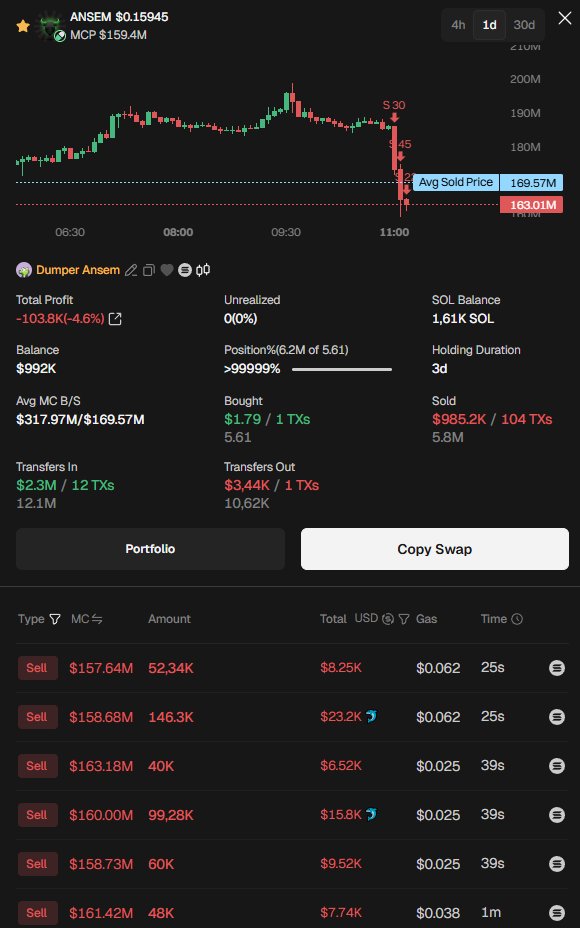
Task: Click the 1,61K SOL balance value
Action: pyautogui.click(x=463, y=319)
